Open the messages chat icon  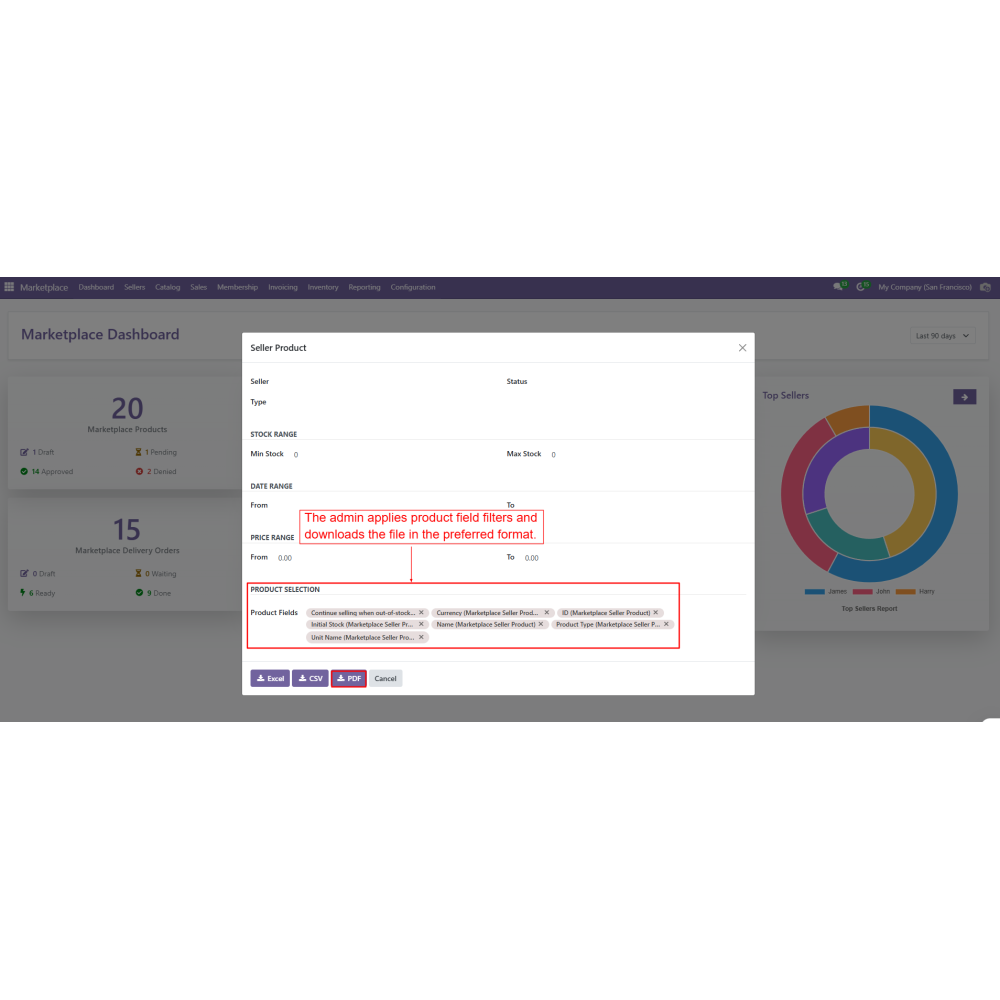[838, 287]
